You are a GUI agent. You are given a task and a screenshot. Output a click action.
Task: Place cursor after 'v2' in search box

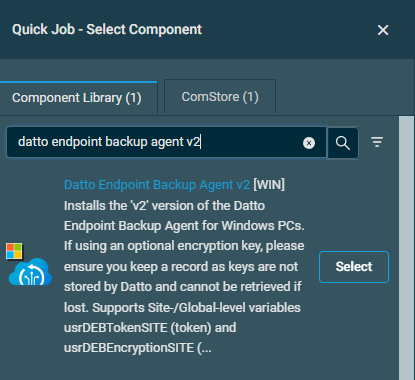click(x=200, y=142)
